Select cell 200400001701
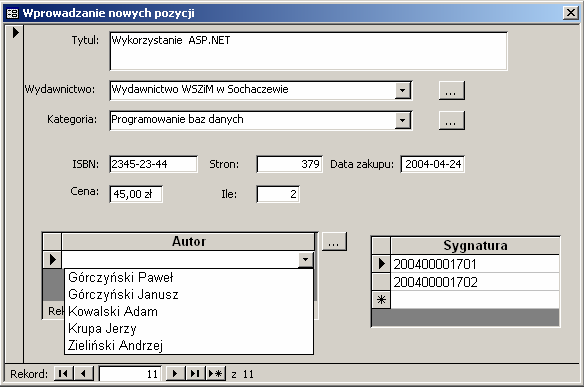This screenshot has height=387, width=584. [x=475, y=264]
